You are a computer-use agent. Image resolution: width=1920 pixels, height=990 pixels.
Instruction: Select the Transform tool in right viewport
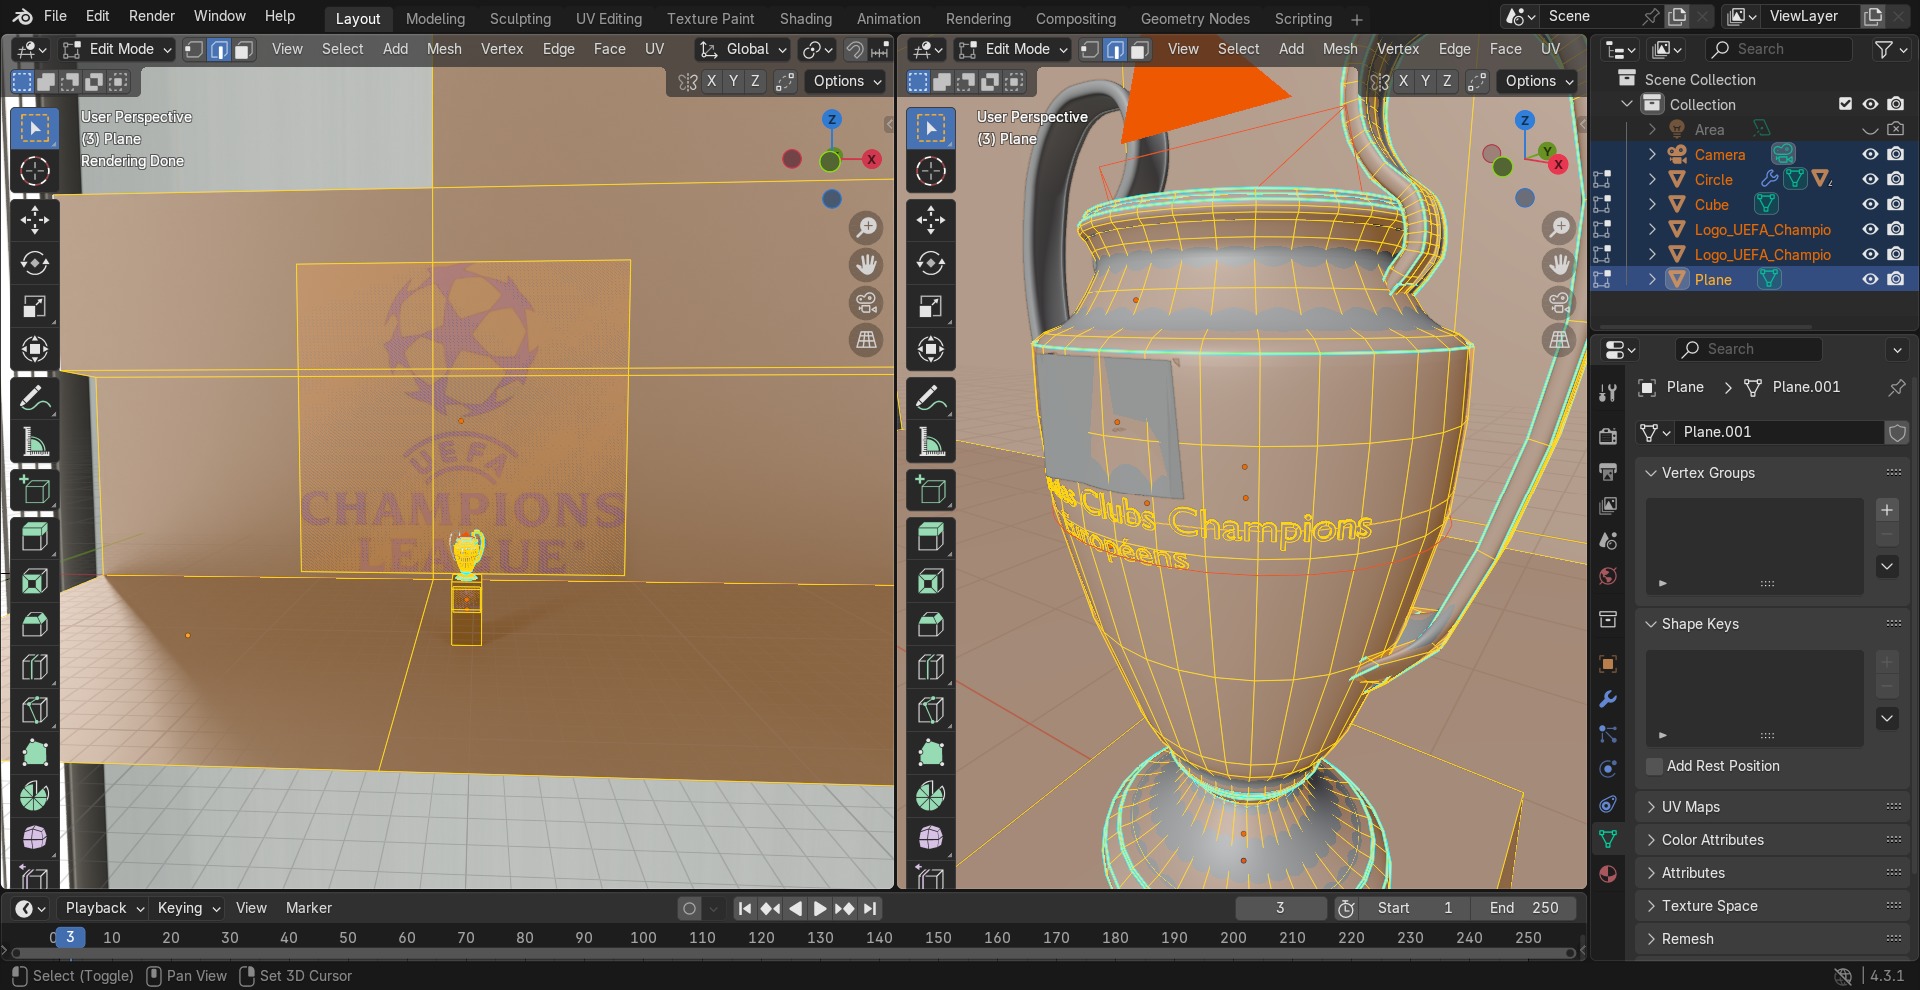[931, 349]
